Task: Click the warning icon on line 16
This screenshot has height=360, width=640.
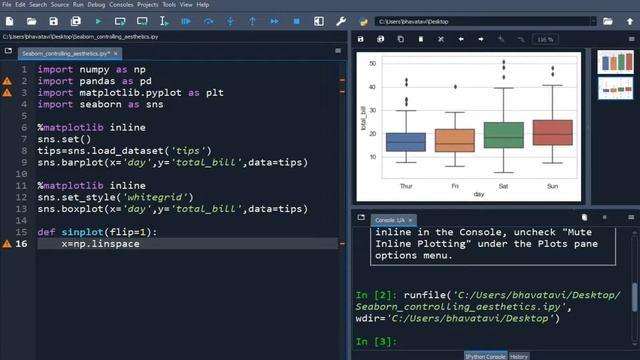Action: point(7,244)
